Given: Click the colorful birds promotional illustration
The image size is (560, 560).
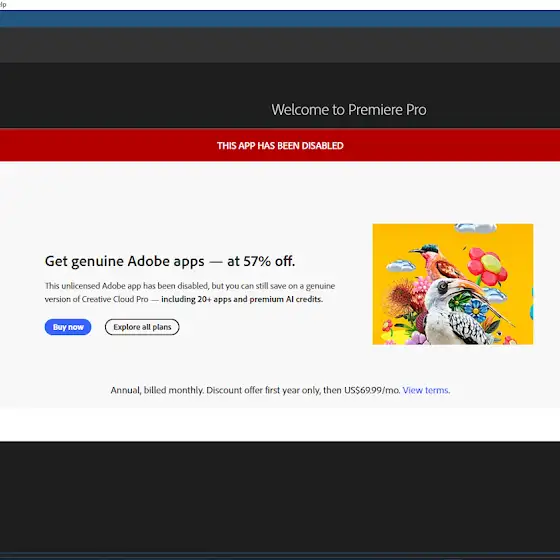Looking at the screenshot, I should tap(452, 284).
